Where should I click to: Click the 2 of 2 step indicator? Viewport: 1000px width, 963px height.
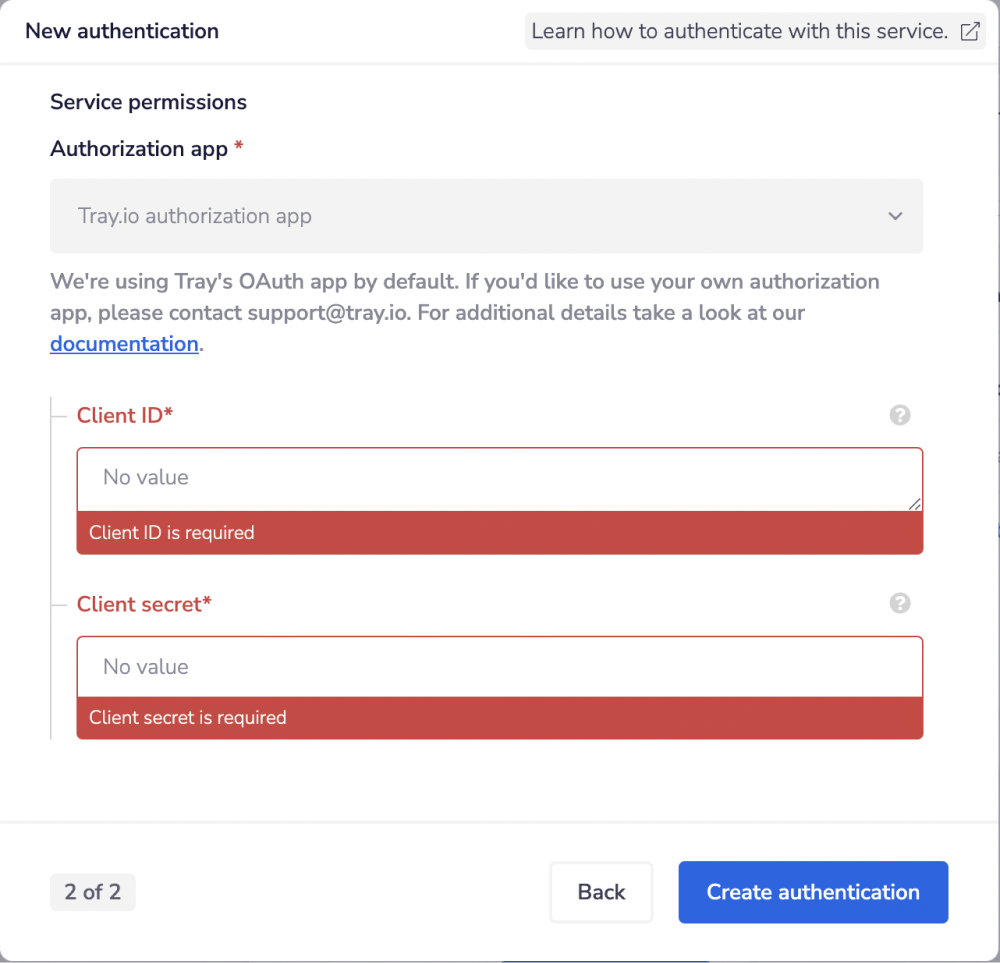point(92,892)
